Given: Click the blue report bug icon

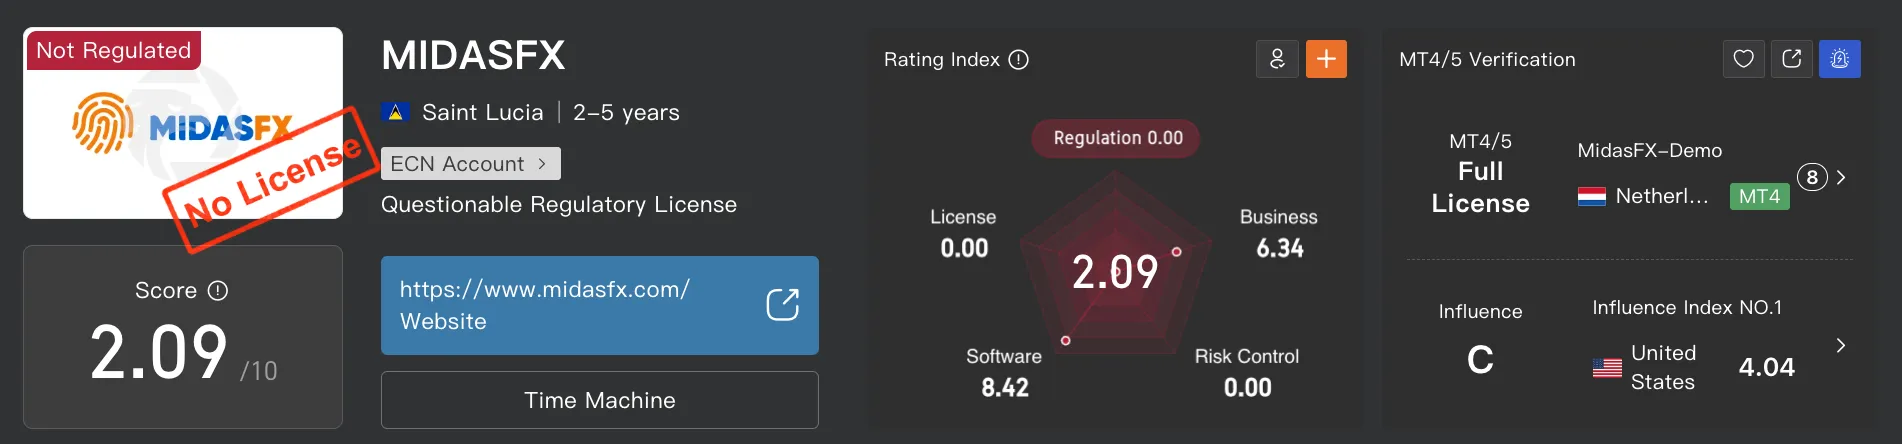Looking at the screenshot, I should pos(1840,59).
